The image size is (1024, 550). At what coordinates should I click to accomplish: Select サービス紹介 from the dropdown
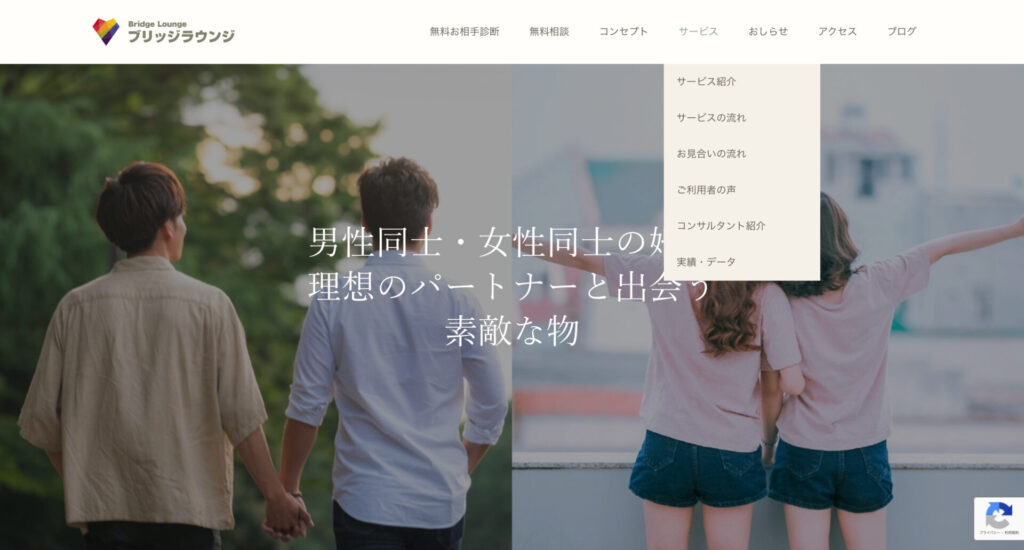pyautogui.click(x=706, y=81)
